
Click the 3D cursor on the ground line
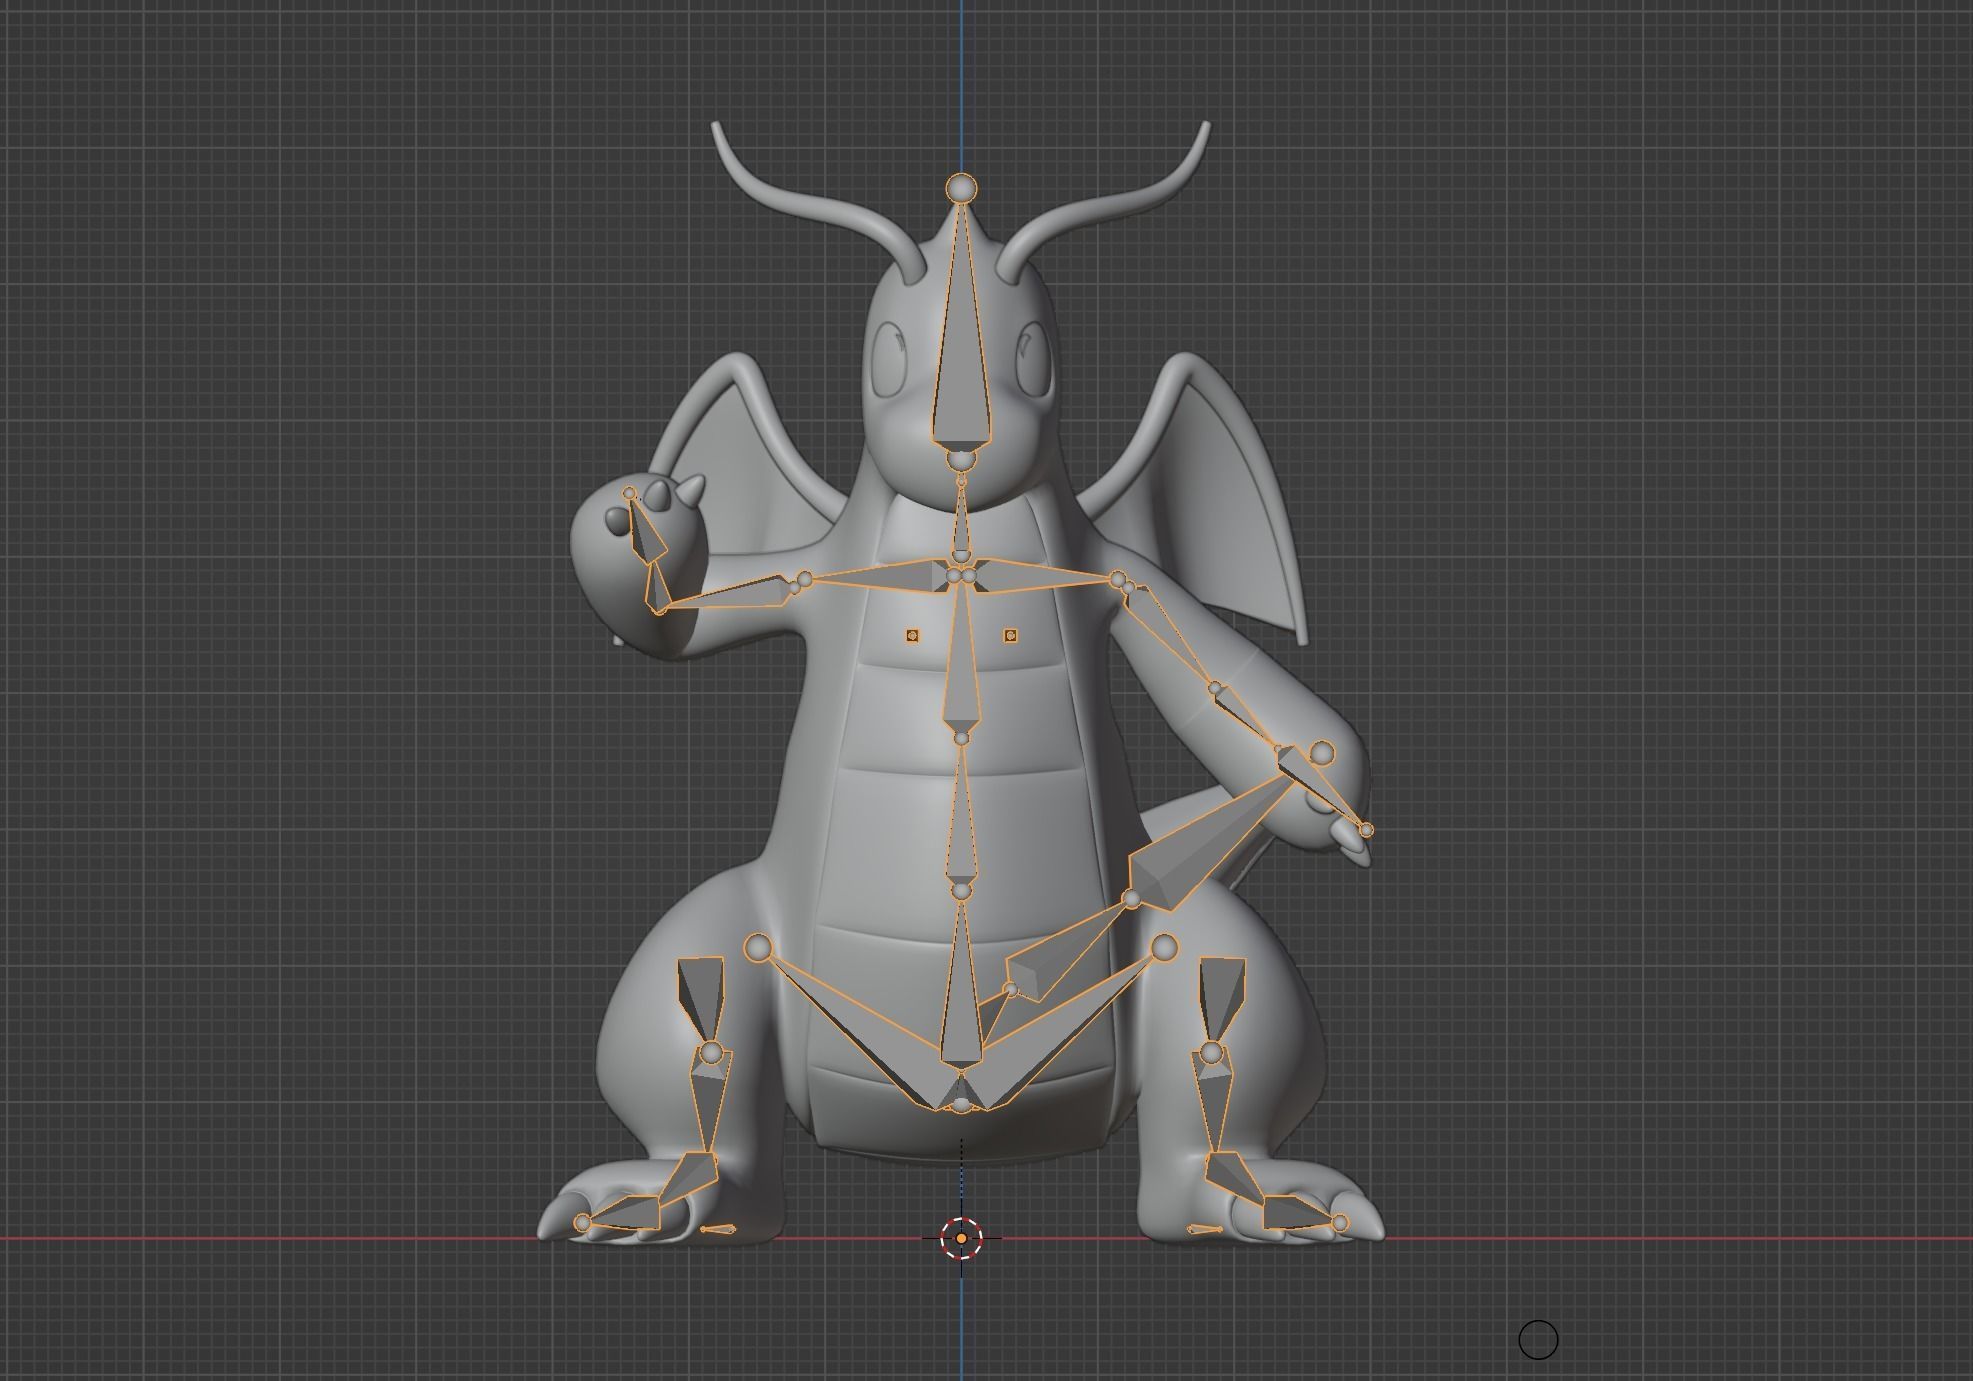click(x=961, y=1238)
